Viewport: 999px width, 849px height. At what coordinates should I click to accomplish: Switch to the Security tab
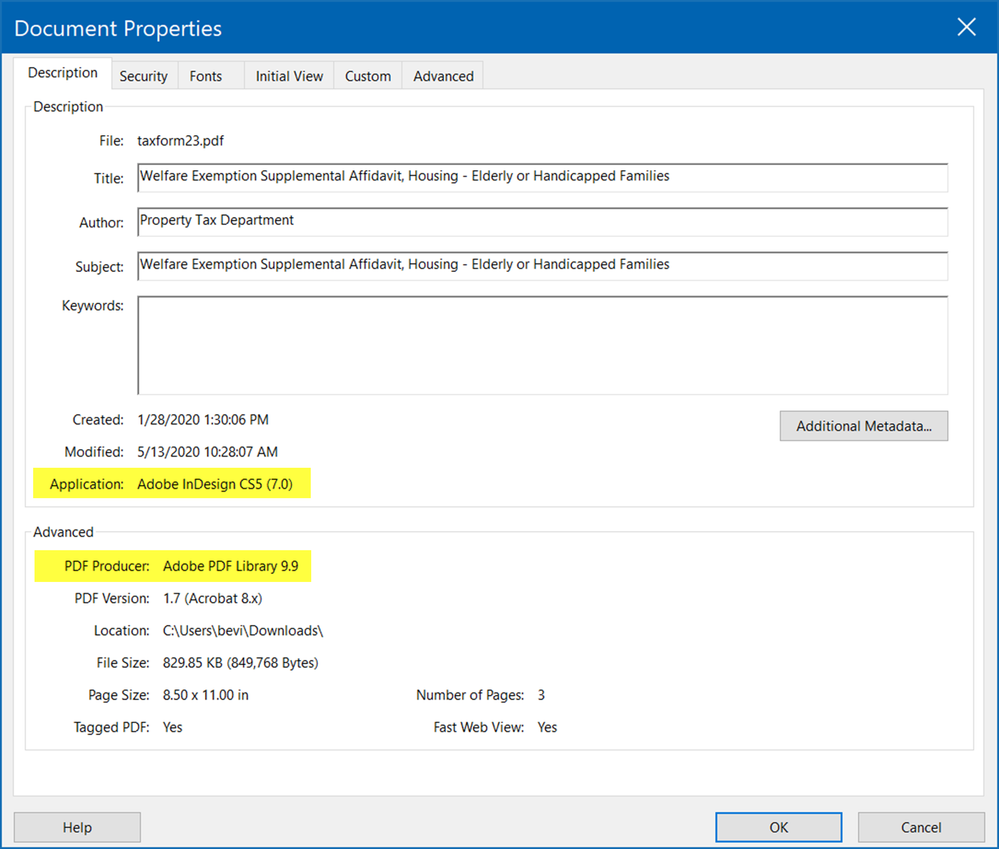[143, 75]
